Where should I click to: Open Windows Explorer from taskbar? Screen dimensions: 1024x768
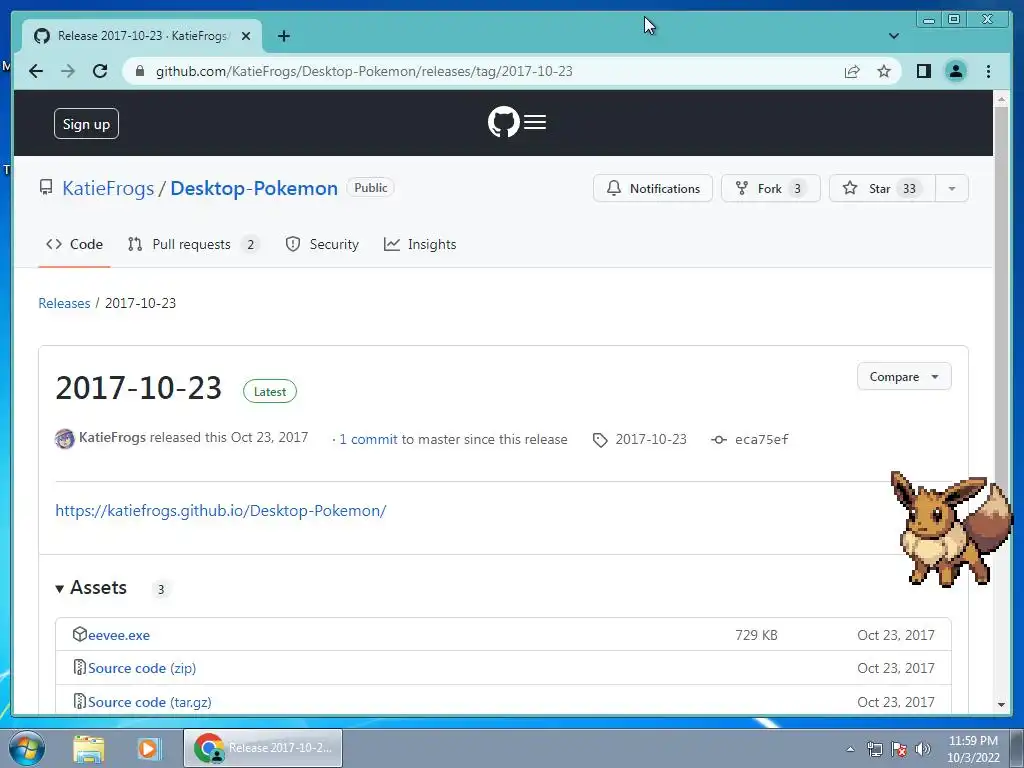coord(89,748)
